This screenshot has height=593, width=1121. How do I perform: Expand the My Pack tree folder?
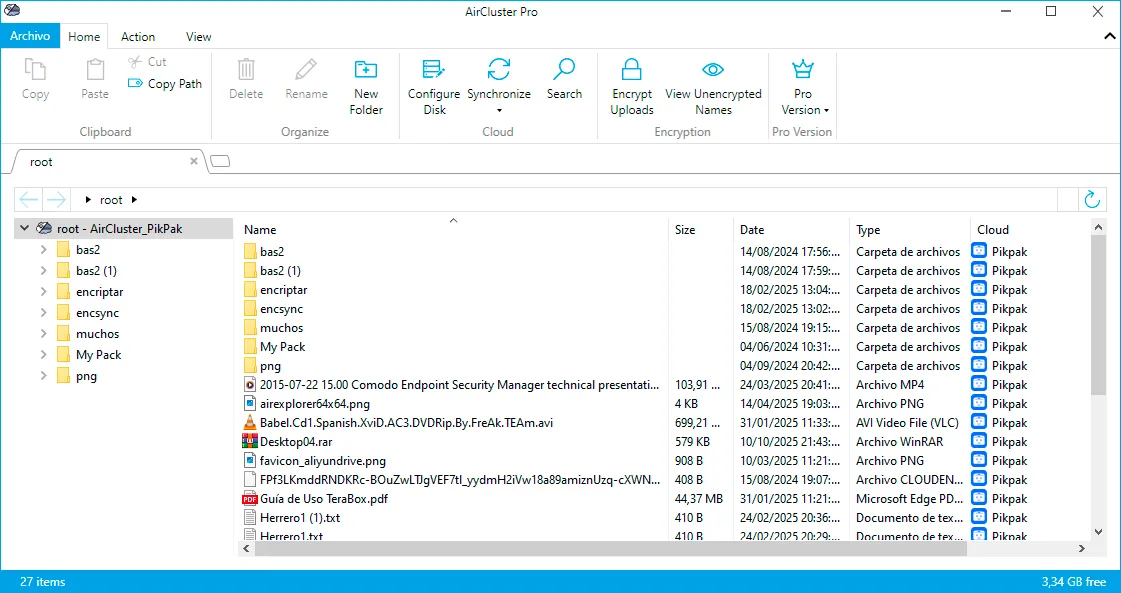click(x=44, y=355)
